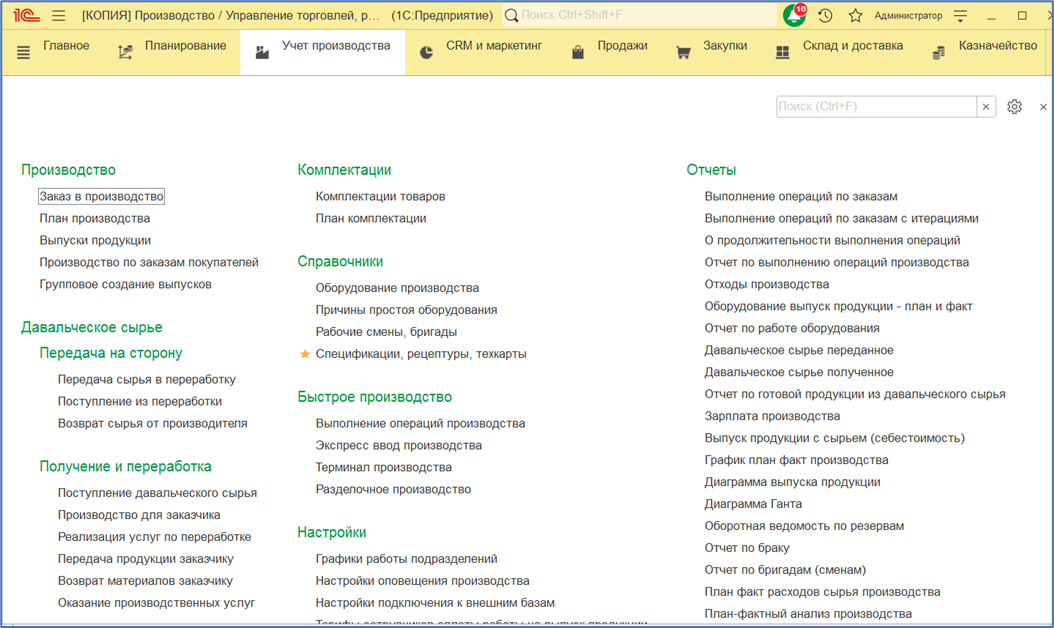Click the global search field in title bar
Image resolution: width=1054 pixels, height=628 pixels.
tap(640, 16)
